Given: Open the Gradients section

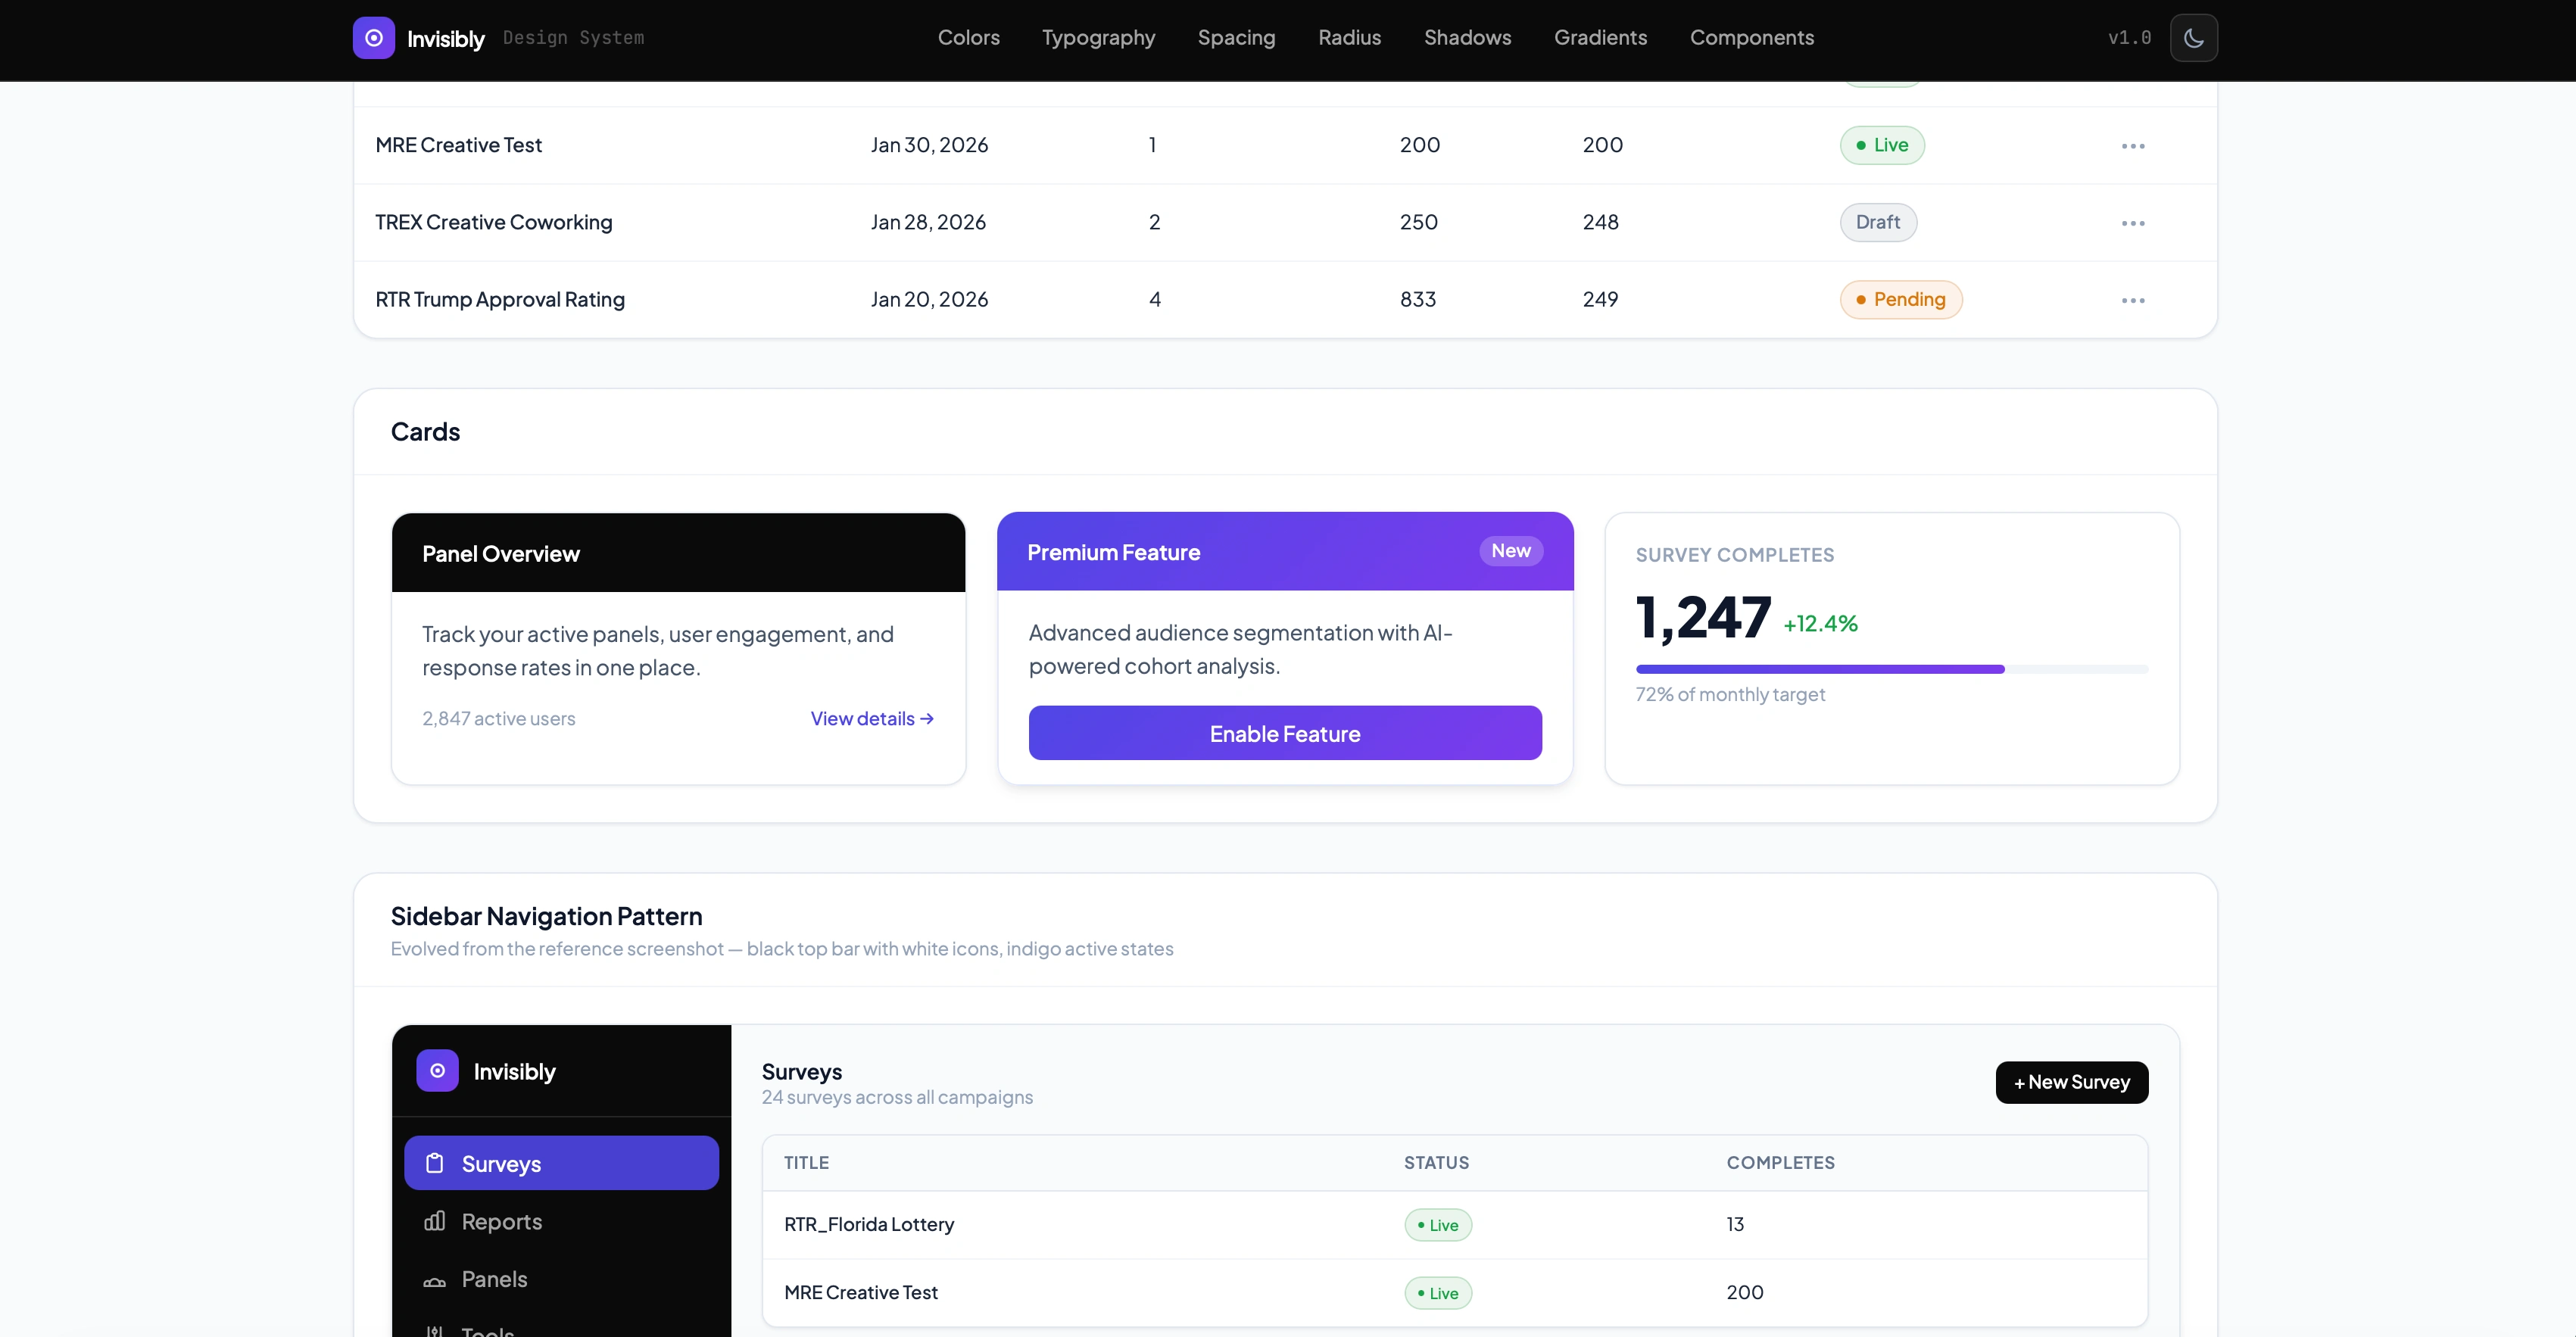Looking at the screenshot, I should [x=1600, y=38].
